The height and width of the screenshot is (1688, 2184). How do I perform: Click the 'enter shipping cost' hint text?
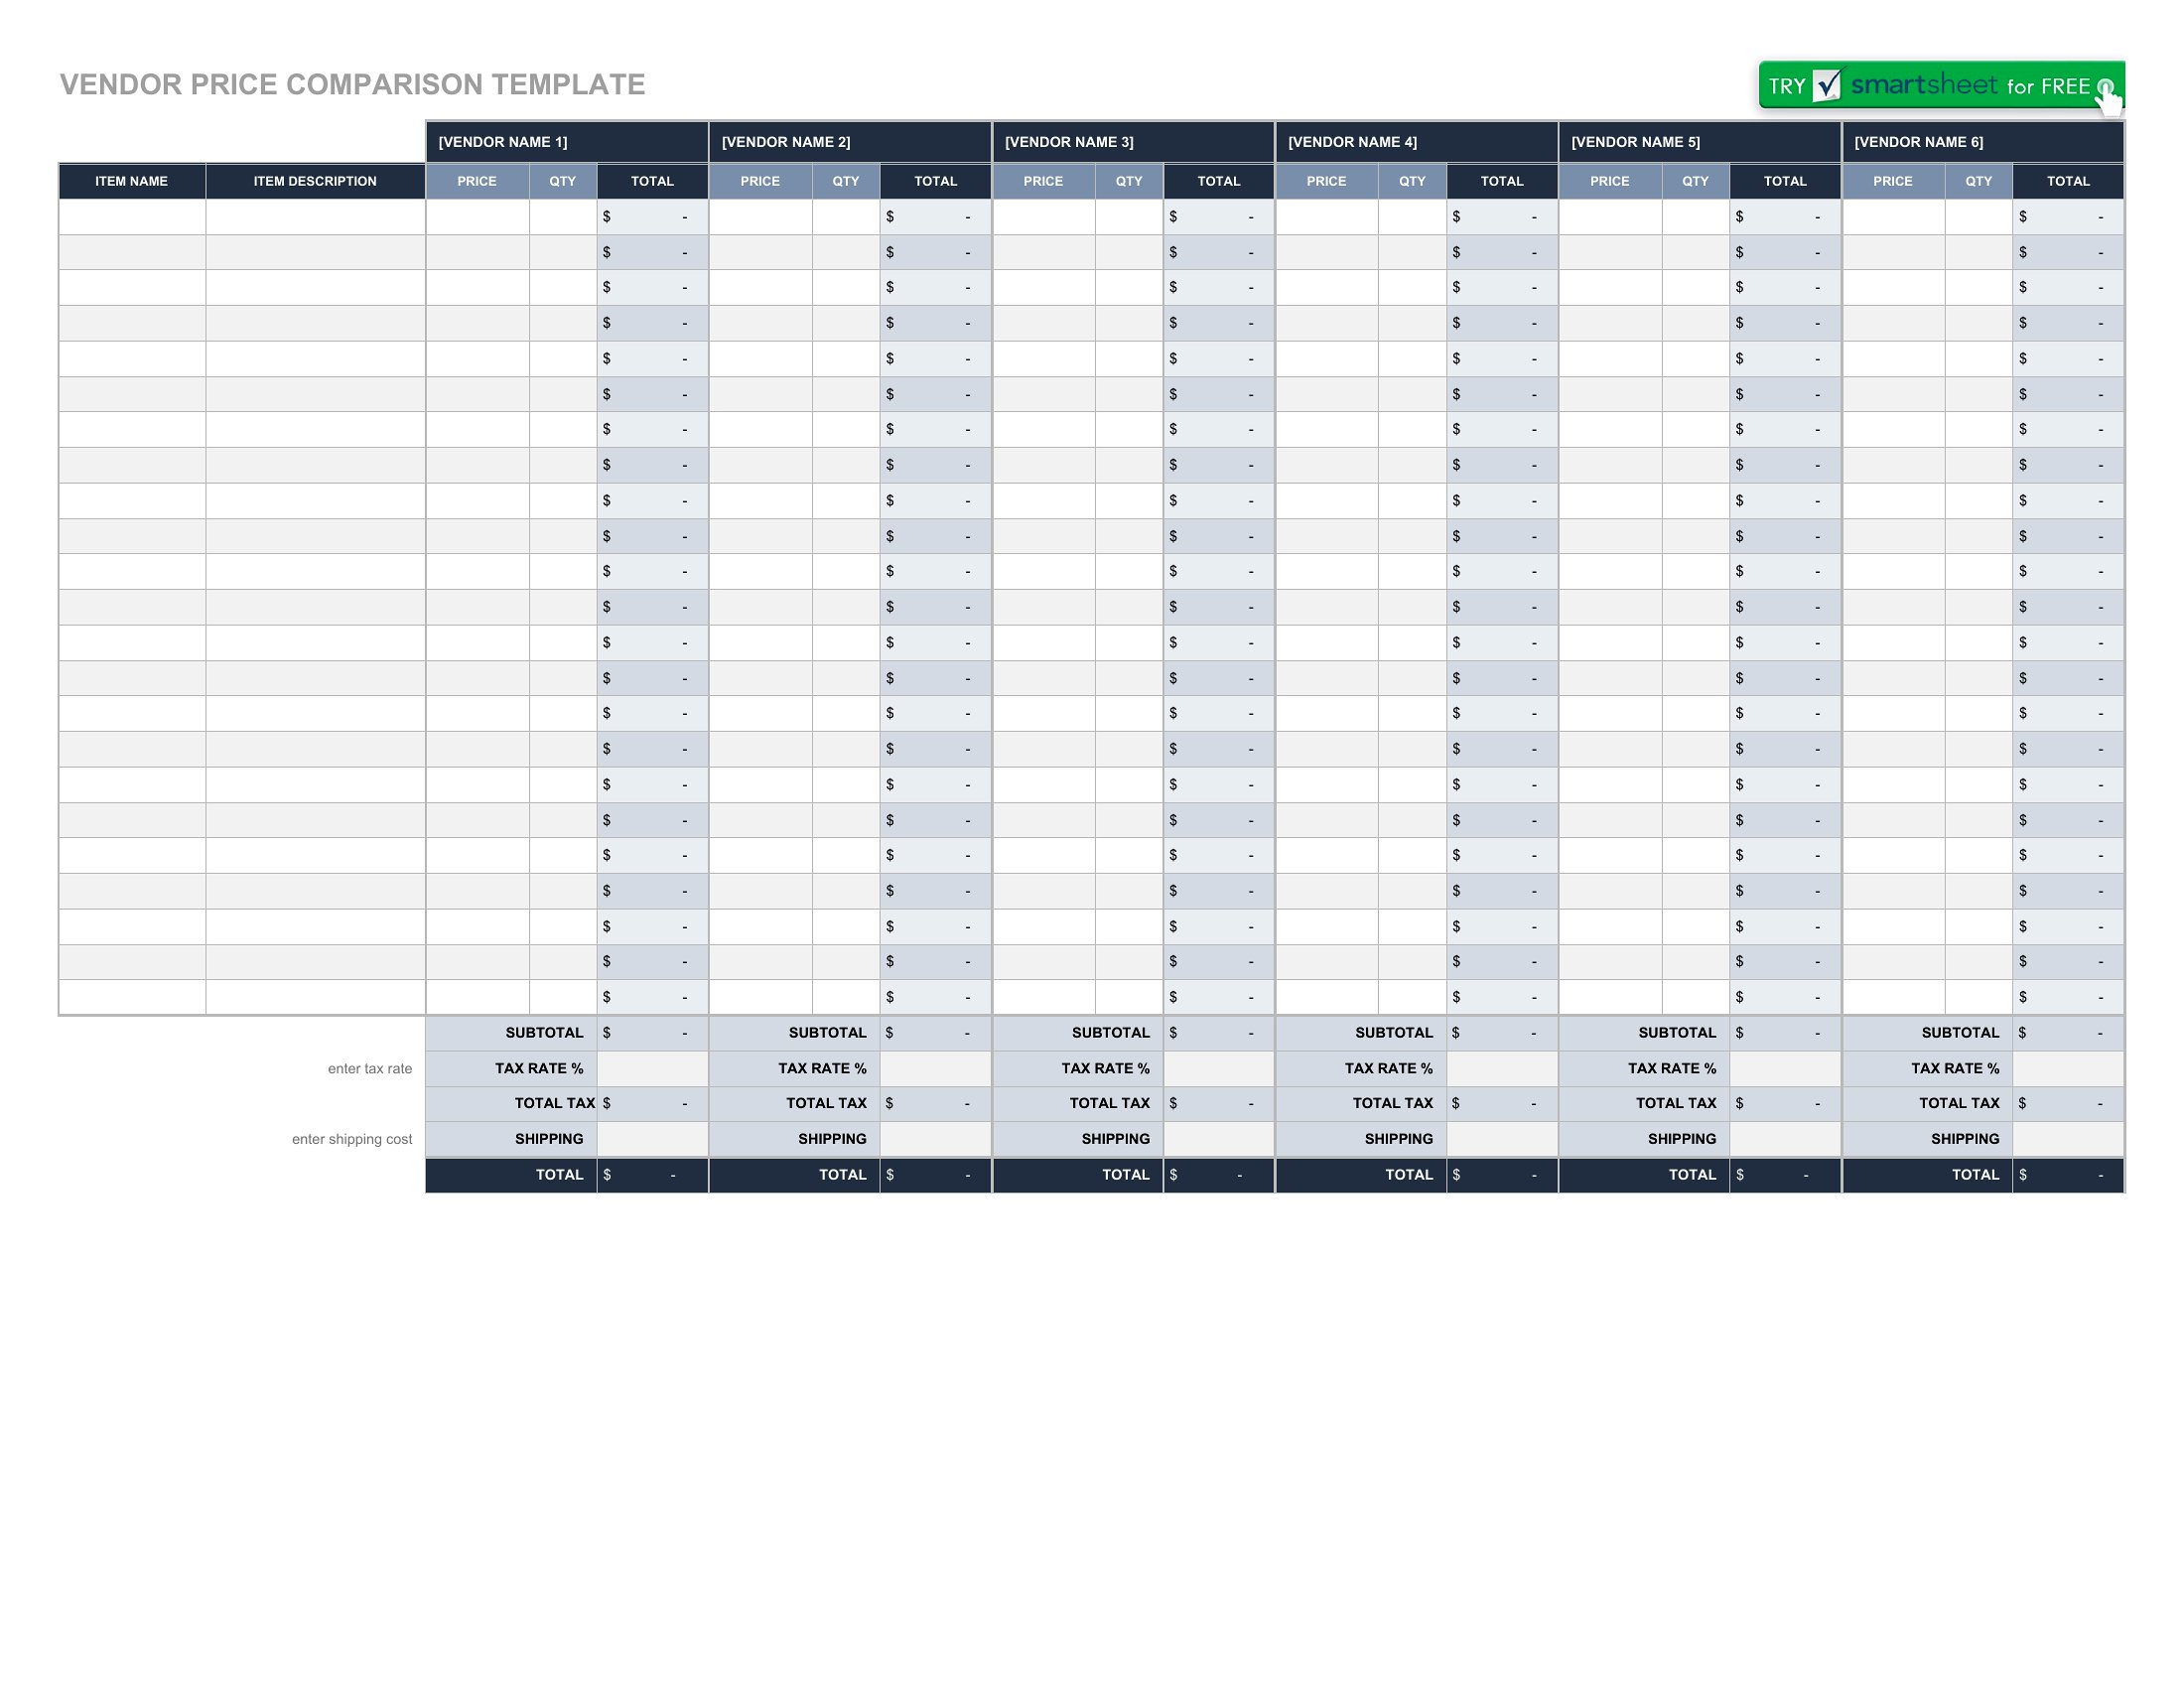[x=352, y=1139]
